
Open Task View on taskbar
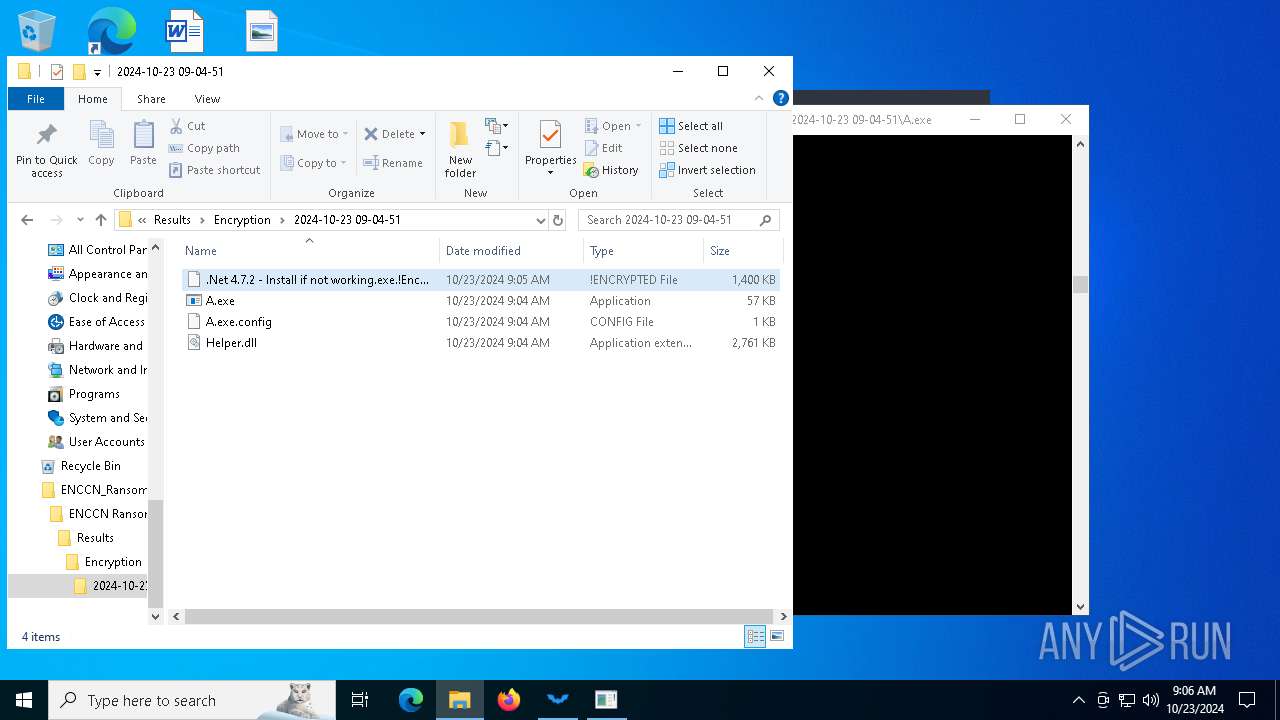[360, 700]
